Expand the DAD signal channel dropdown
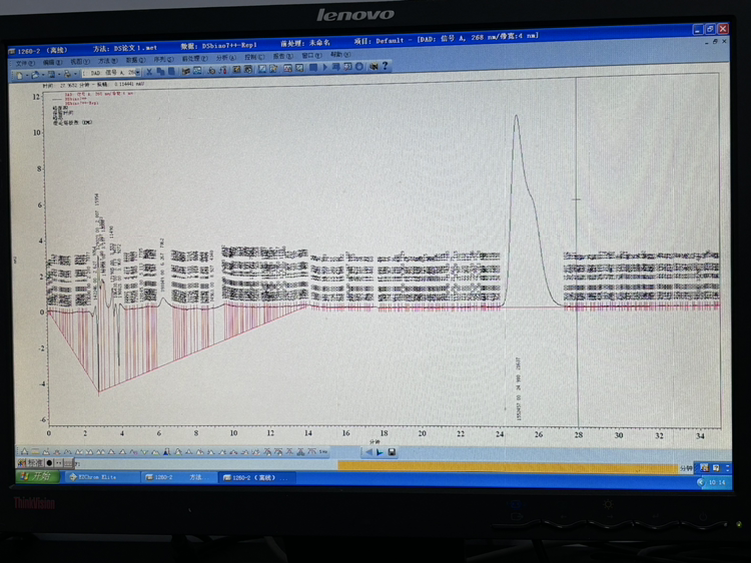The image size is (751, 563). [136, 72]
